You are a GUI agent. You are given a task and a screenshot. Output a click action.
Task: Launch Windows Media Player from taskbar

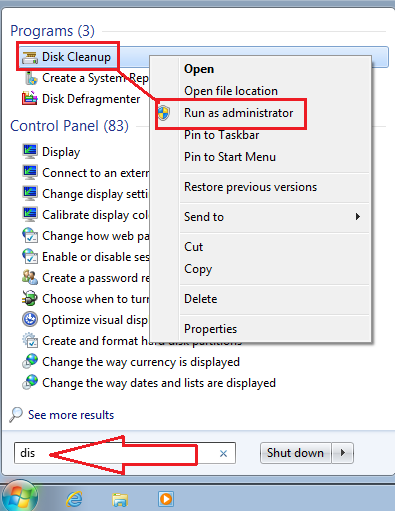coord(166,499)
